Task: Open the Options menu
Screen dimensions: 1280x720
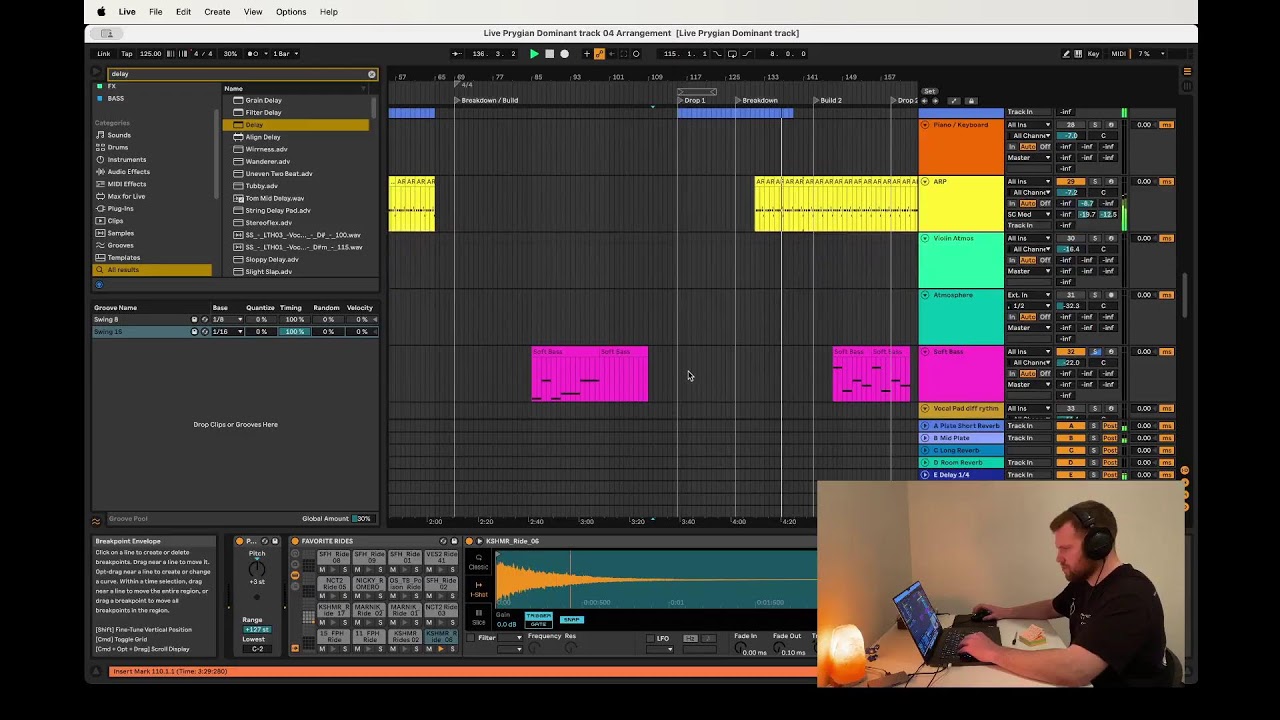Action: [291, 12]
